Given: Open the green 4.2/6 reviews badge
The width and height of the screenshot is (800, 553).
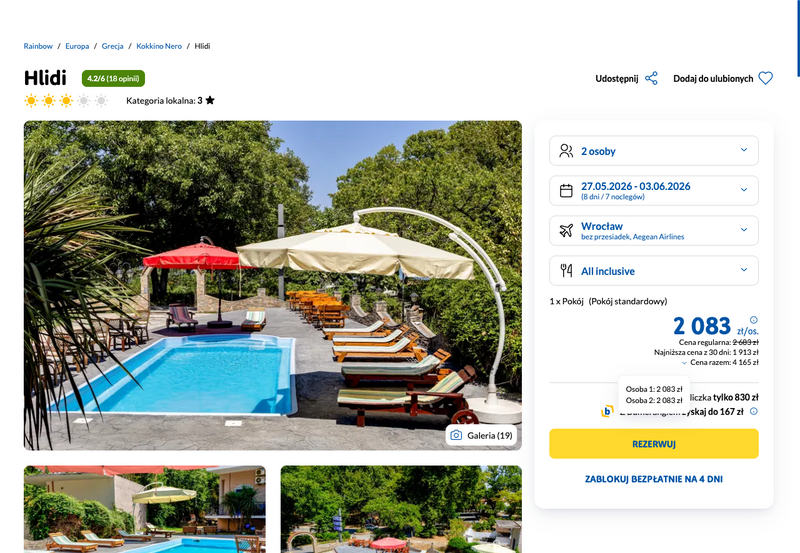Looking at the screenshot, I should [x=113, y=79].
